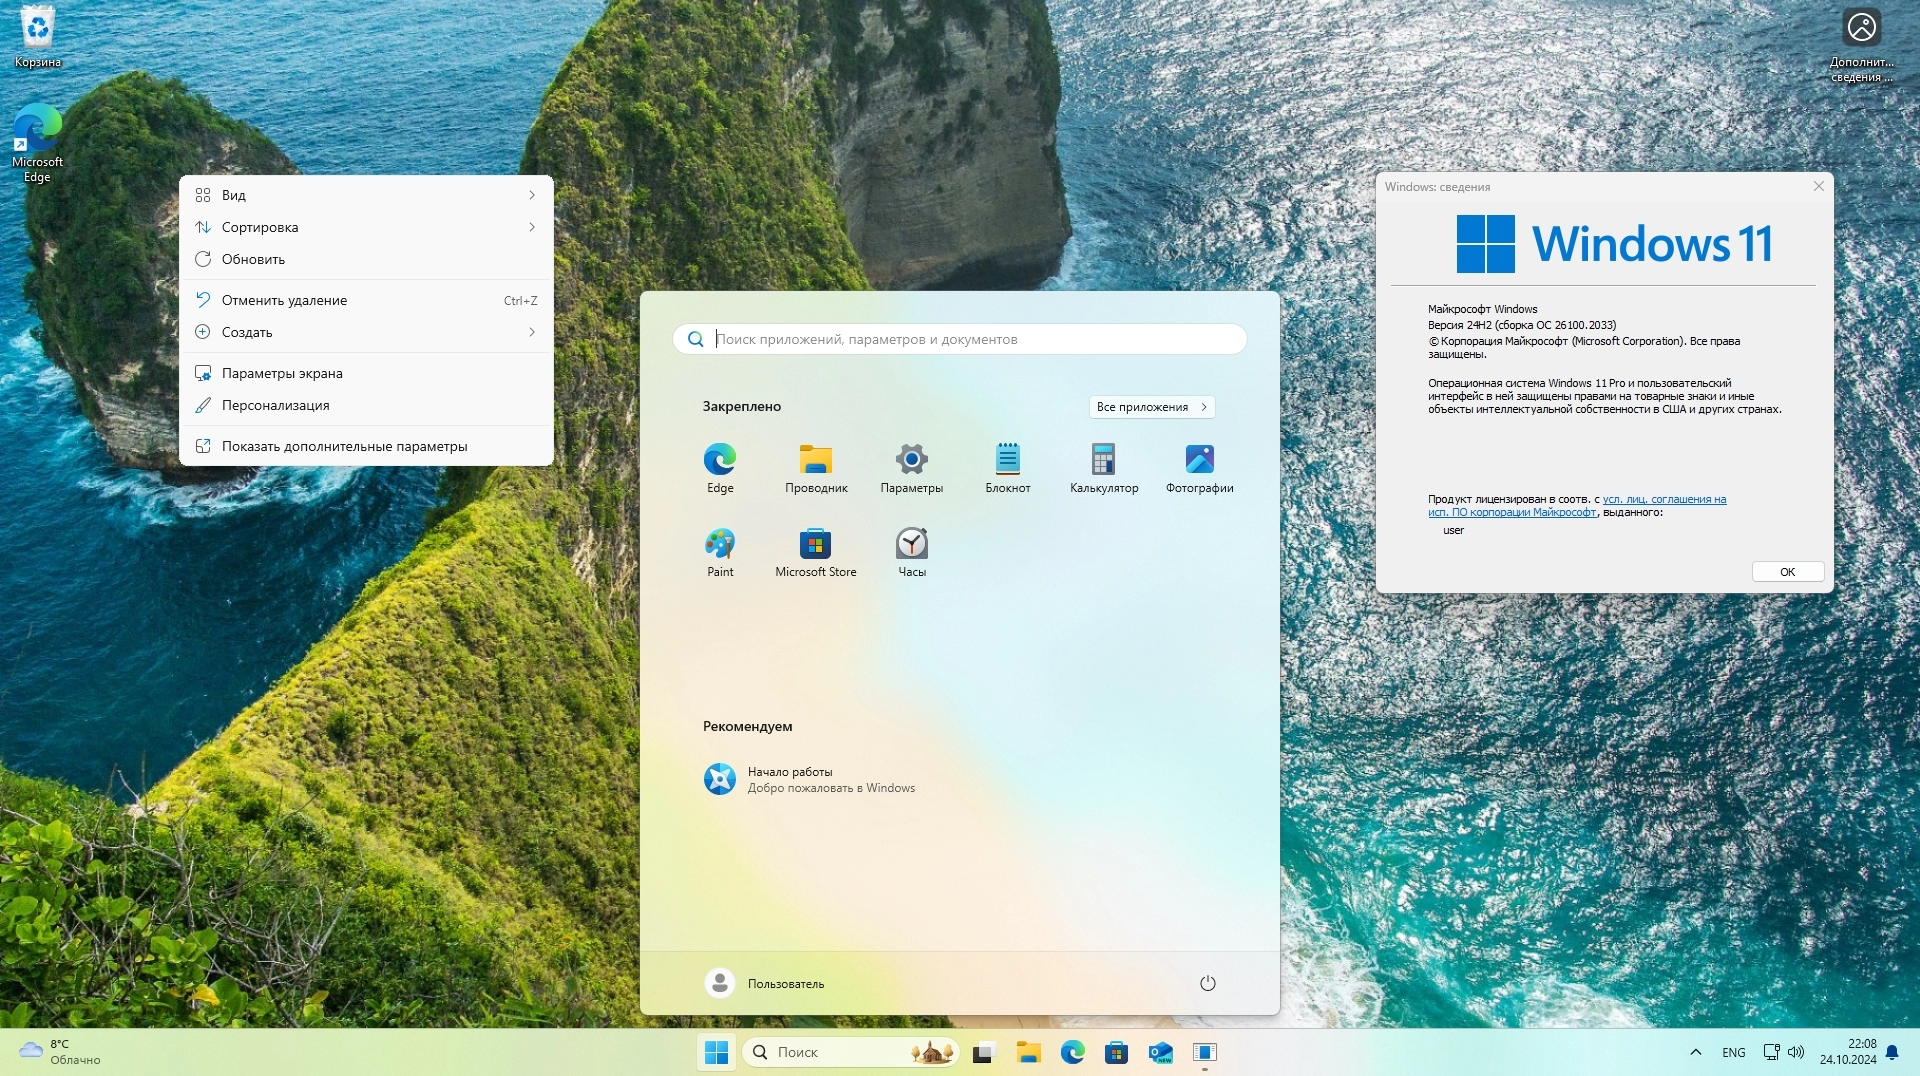
Task: Launch Часы from the pinned apps
Action: tap(912, 552)
